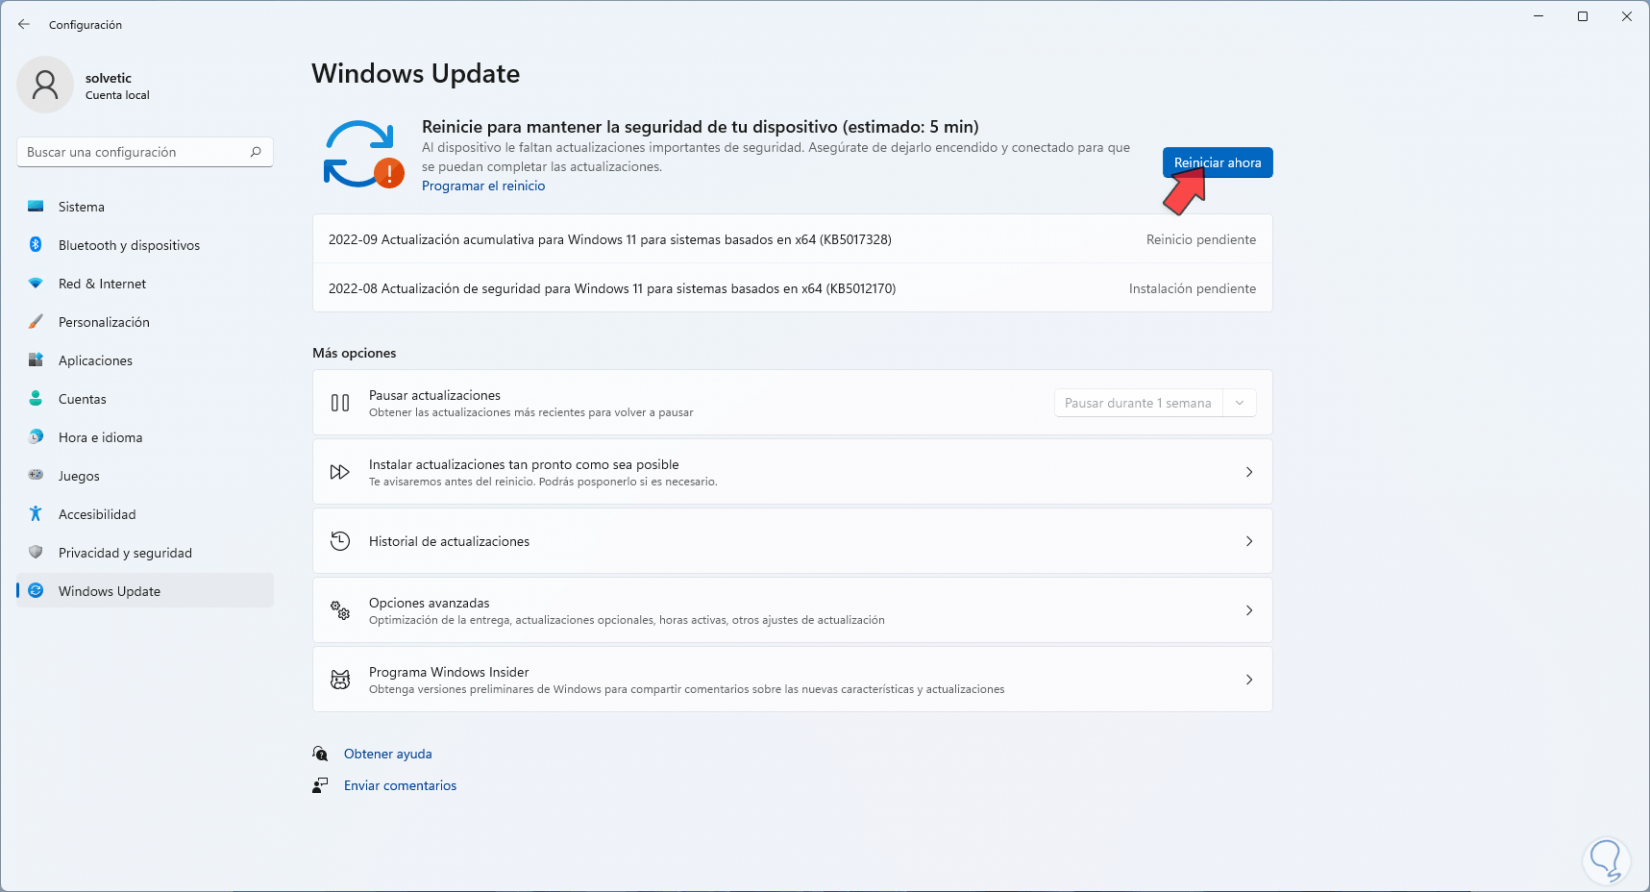Screen dimensions: 1650x892
Task: Click the Aplicaciones icon
Action: coord(36,360)
